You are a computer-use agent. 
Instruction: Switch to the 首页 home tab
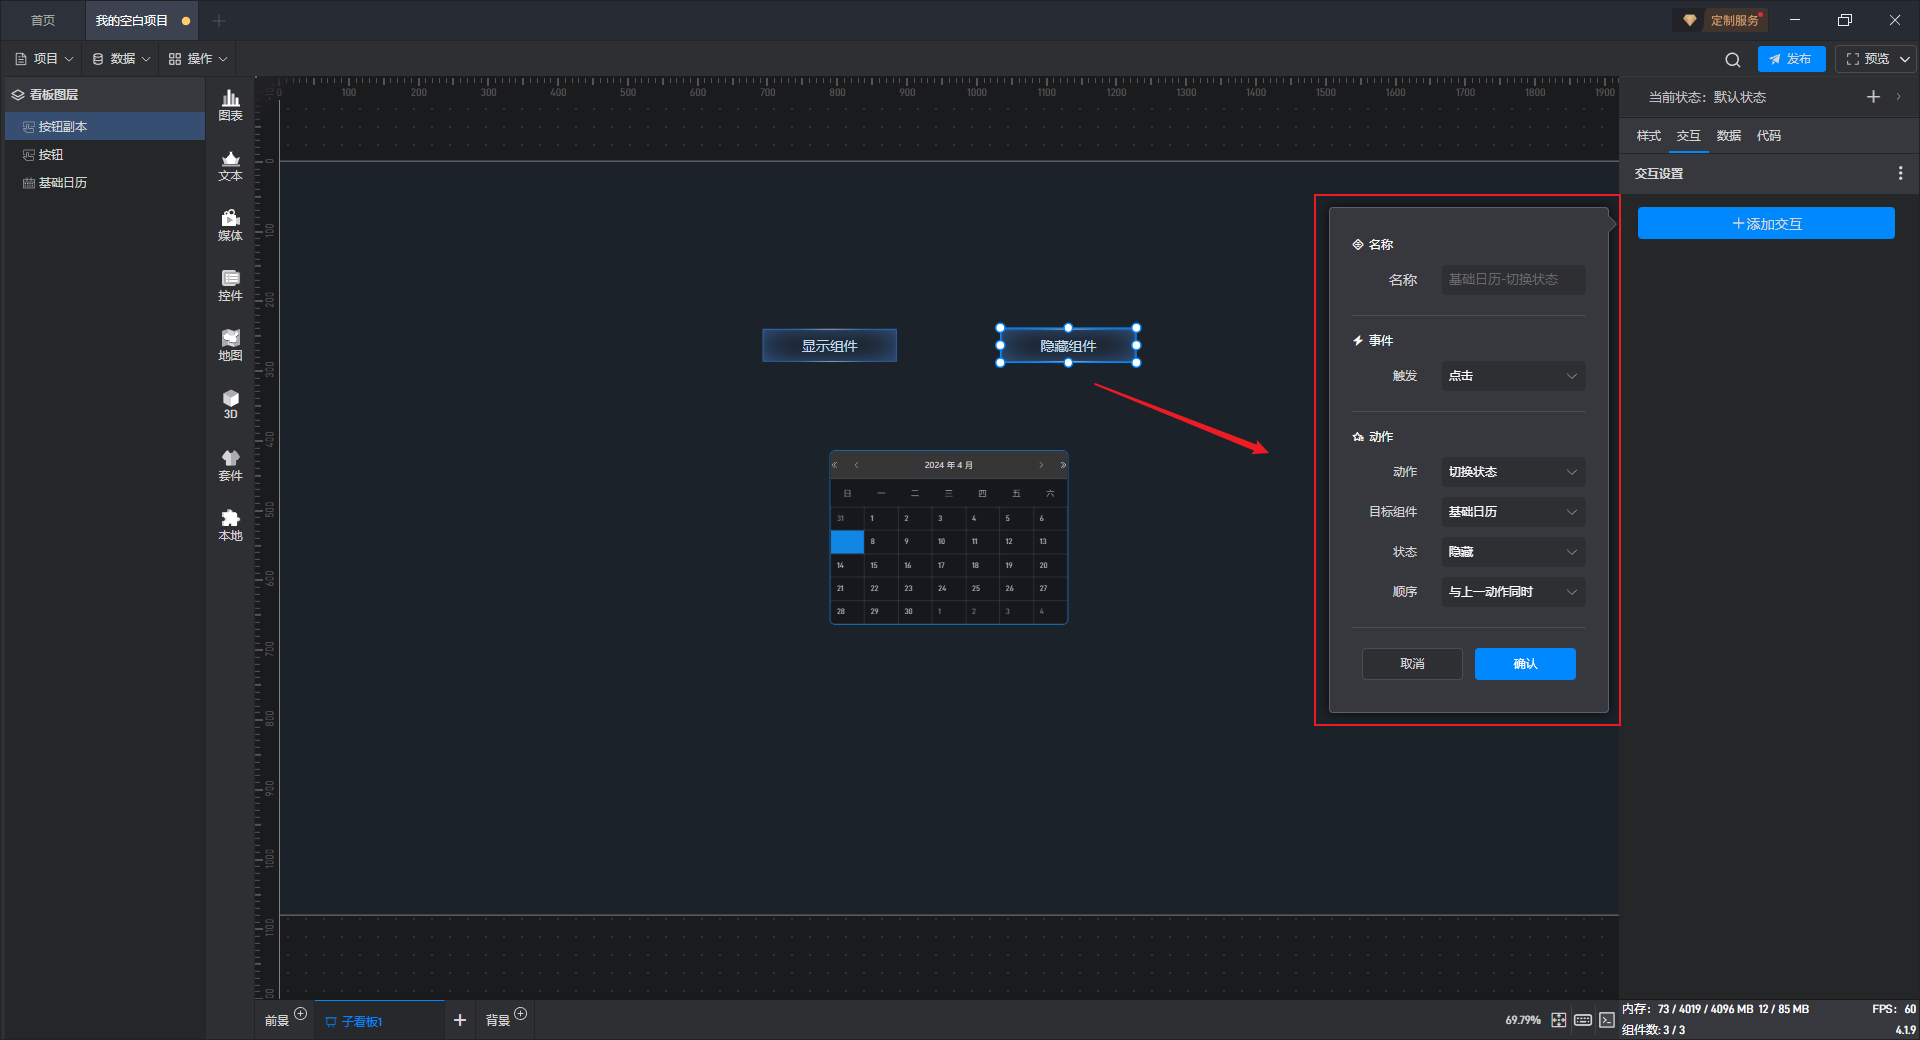coord(43,20)
